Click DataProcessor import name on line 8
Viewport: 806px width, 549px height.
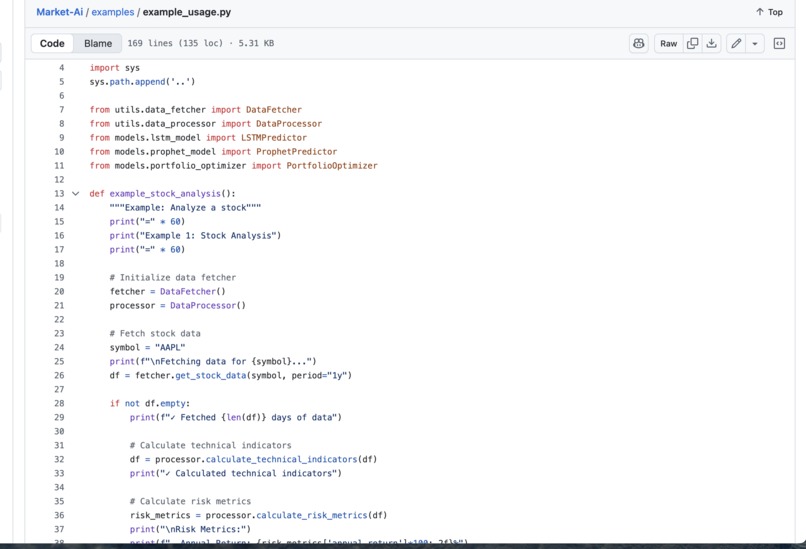[289, 124]
